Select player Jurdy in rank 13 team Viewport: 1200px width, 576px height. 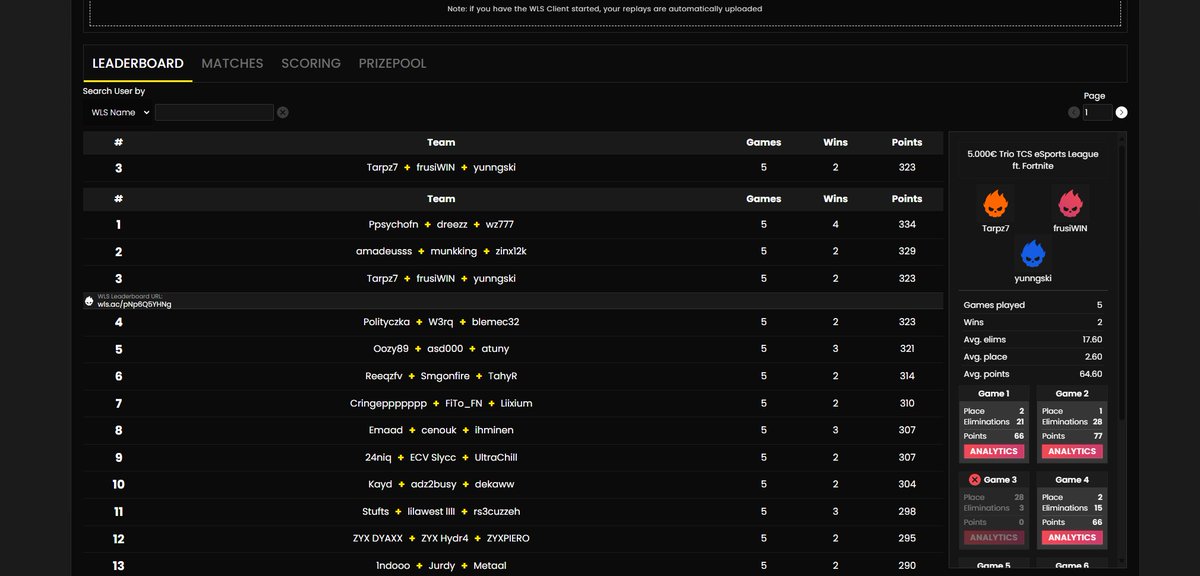tap(441, 565)
